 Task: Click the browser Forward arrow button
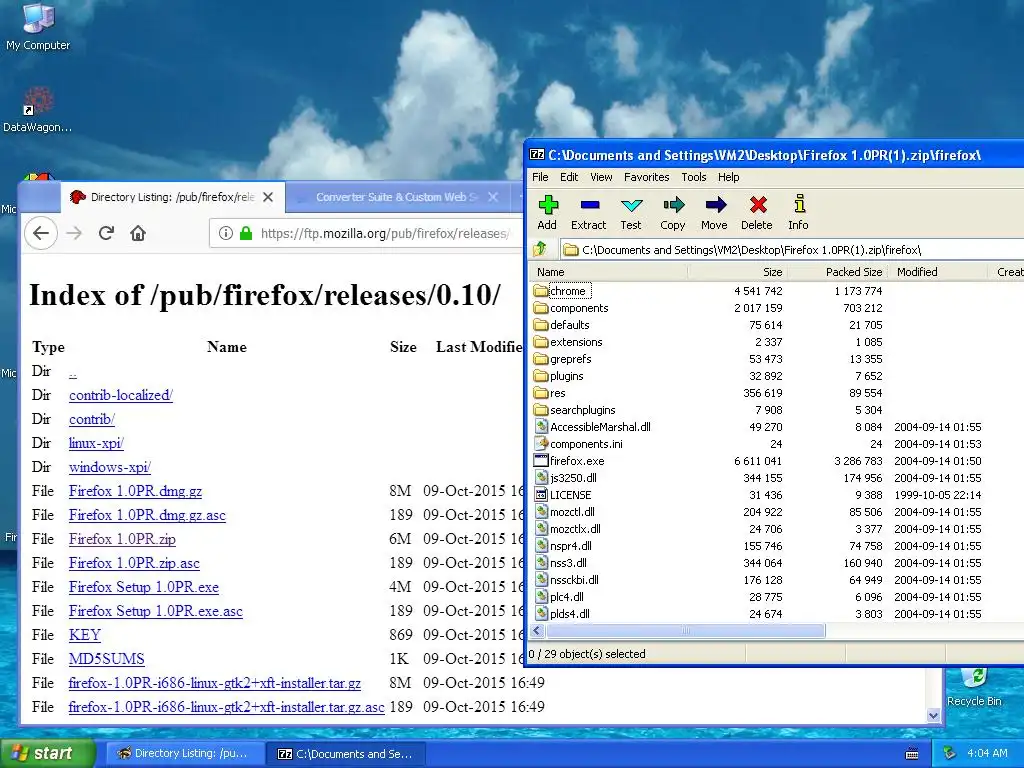pyautogui.click(x=74, y=233)
